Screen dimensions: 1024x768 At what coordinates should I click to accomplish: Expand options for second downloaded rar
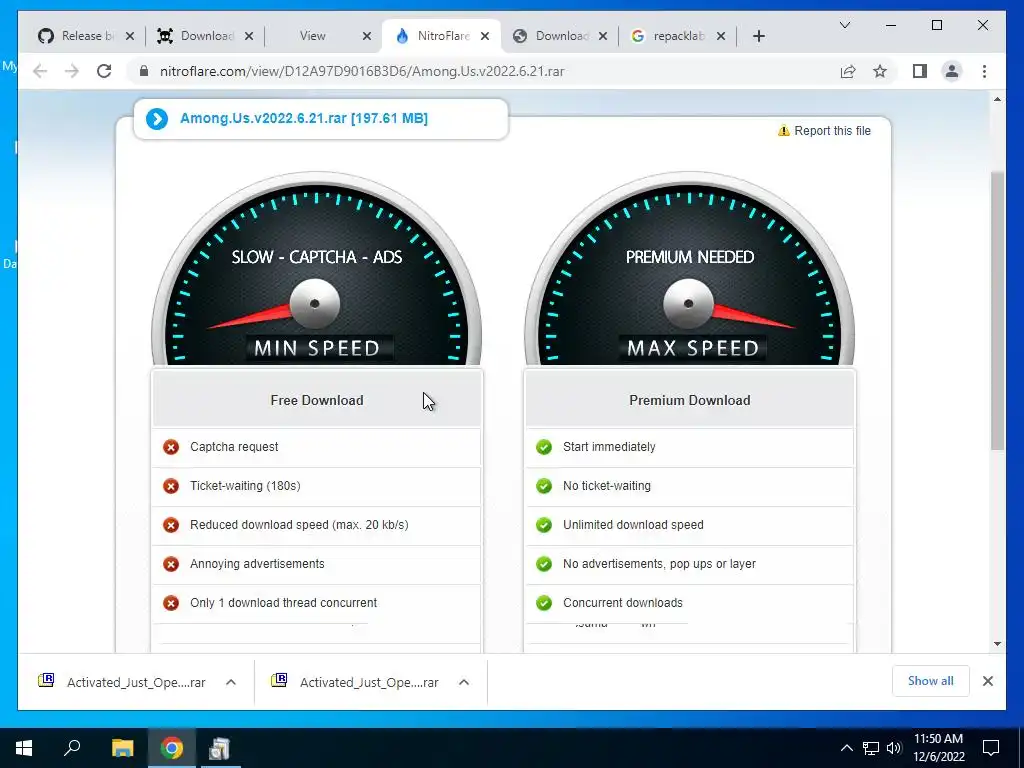point(464,682)
